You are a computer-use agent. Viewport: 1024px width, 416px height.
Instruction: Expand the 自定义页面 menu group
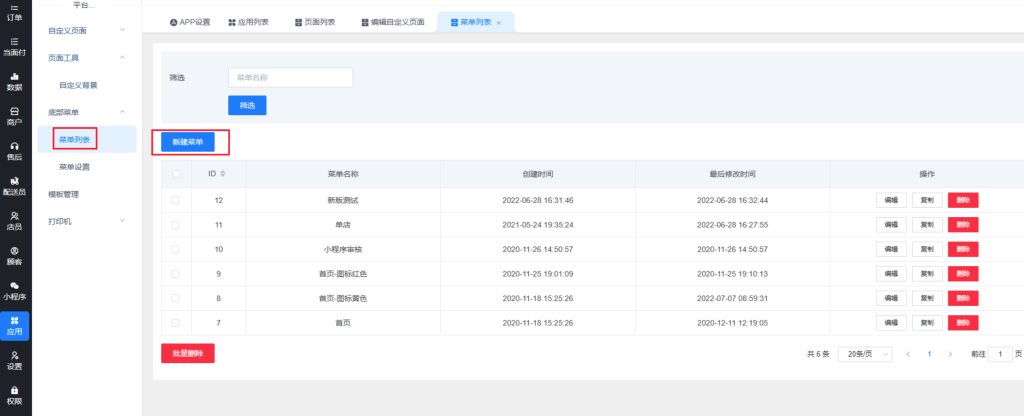[85, 31]
